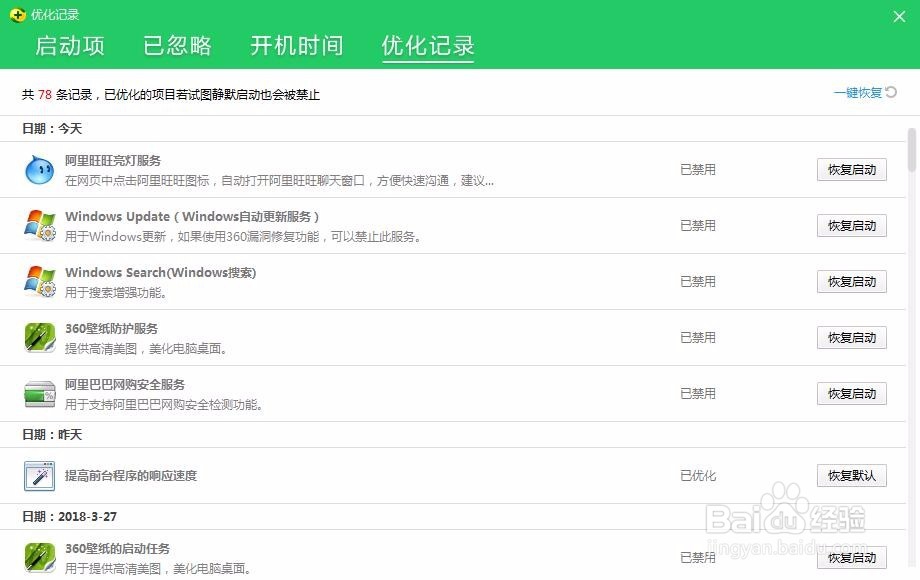Click the 已禁用 status of Windows Update
The image size is (920, 580).
(698, 226)
